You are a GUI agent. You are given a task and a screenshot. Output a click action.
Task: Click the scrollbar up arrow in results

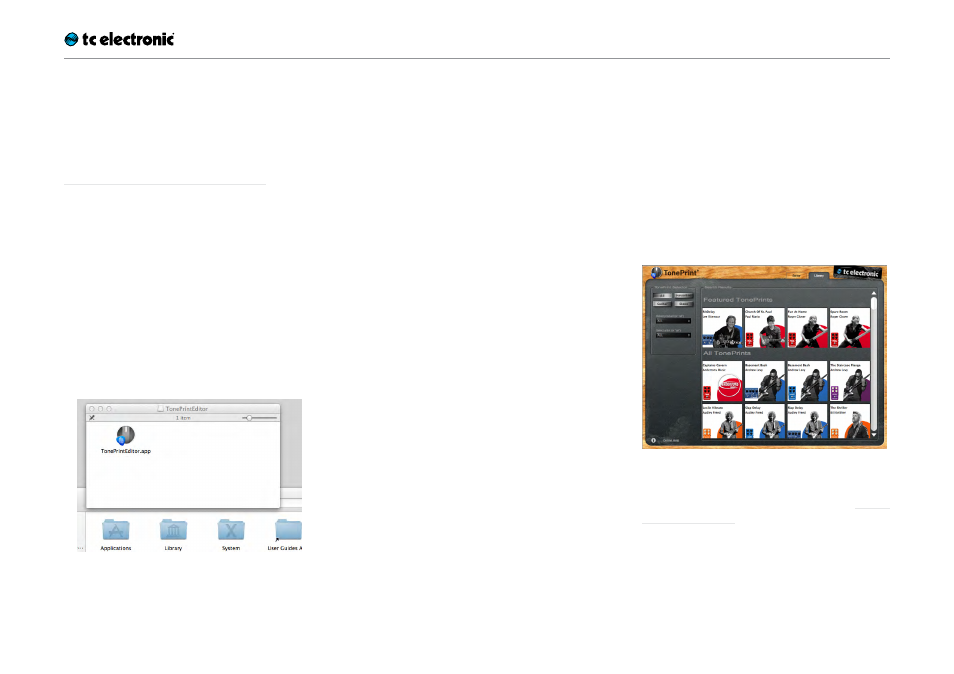(x=874, y=293)
